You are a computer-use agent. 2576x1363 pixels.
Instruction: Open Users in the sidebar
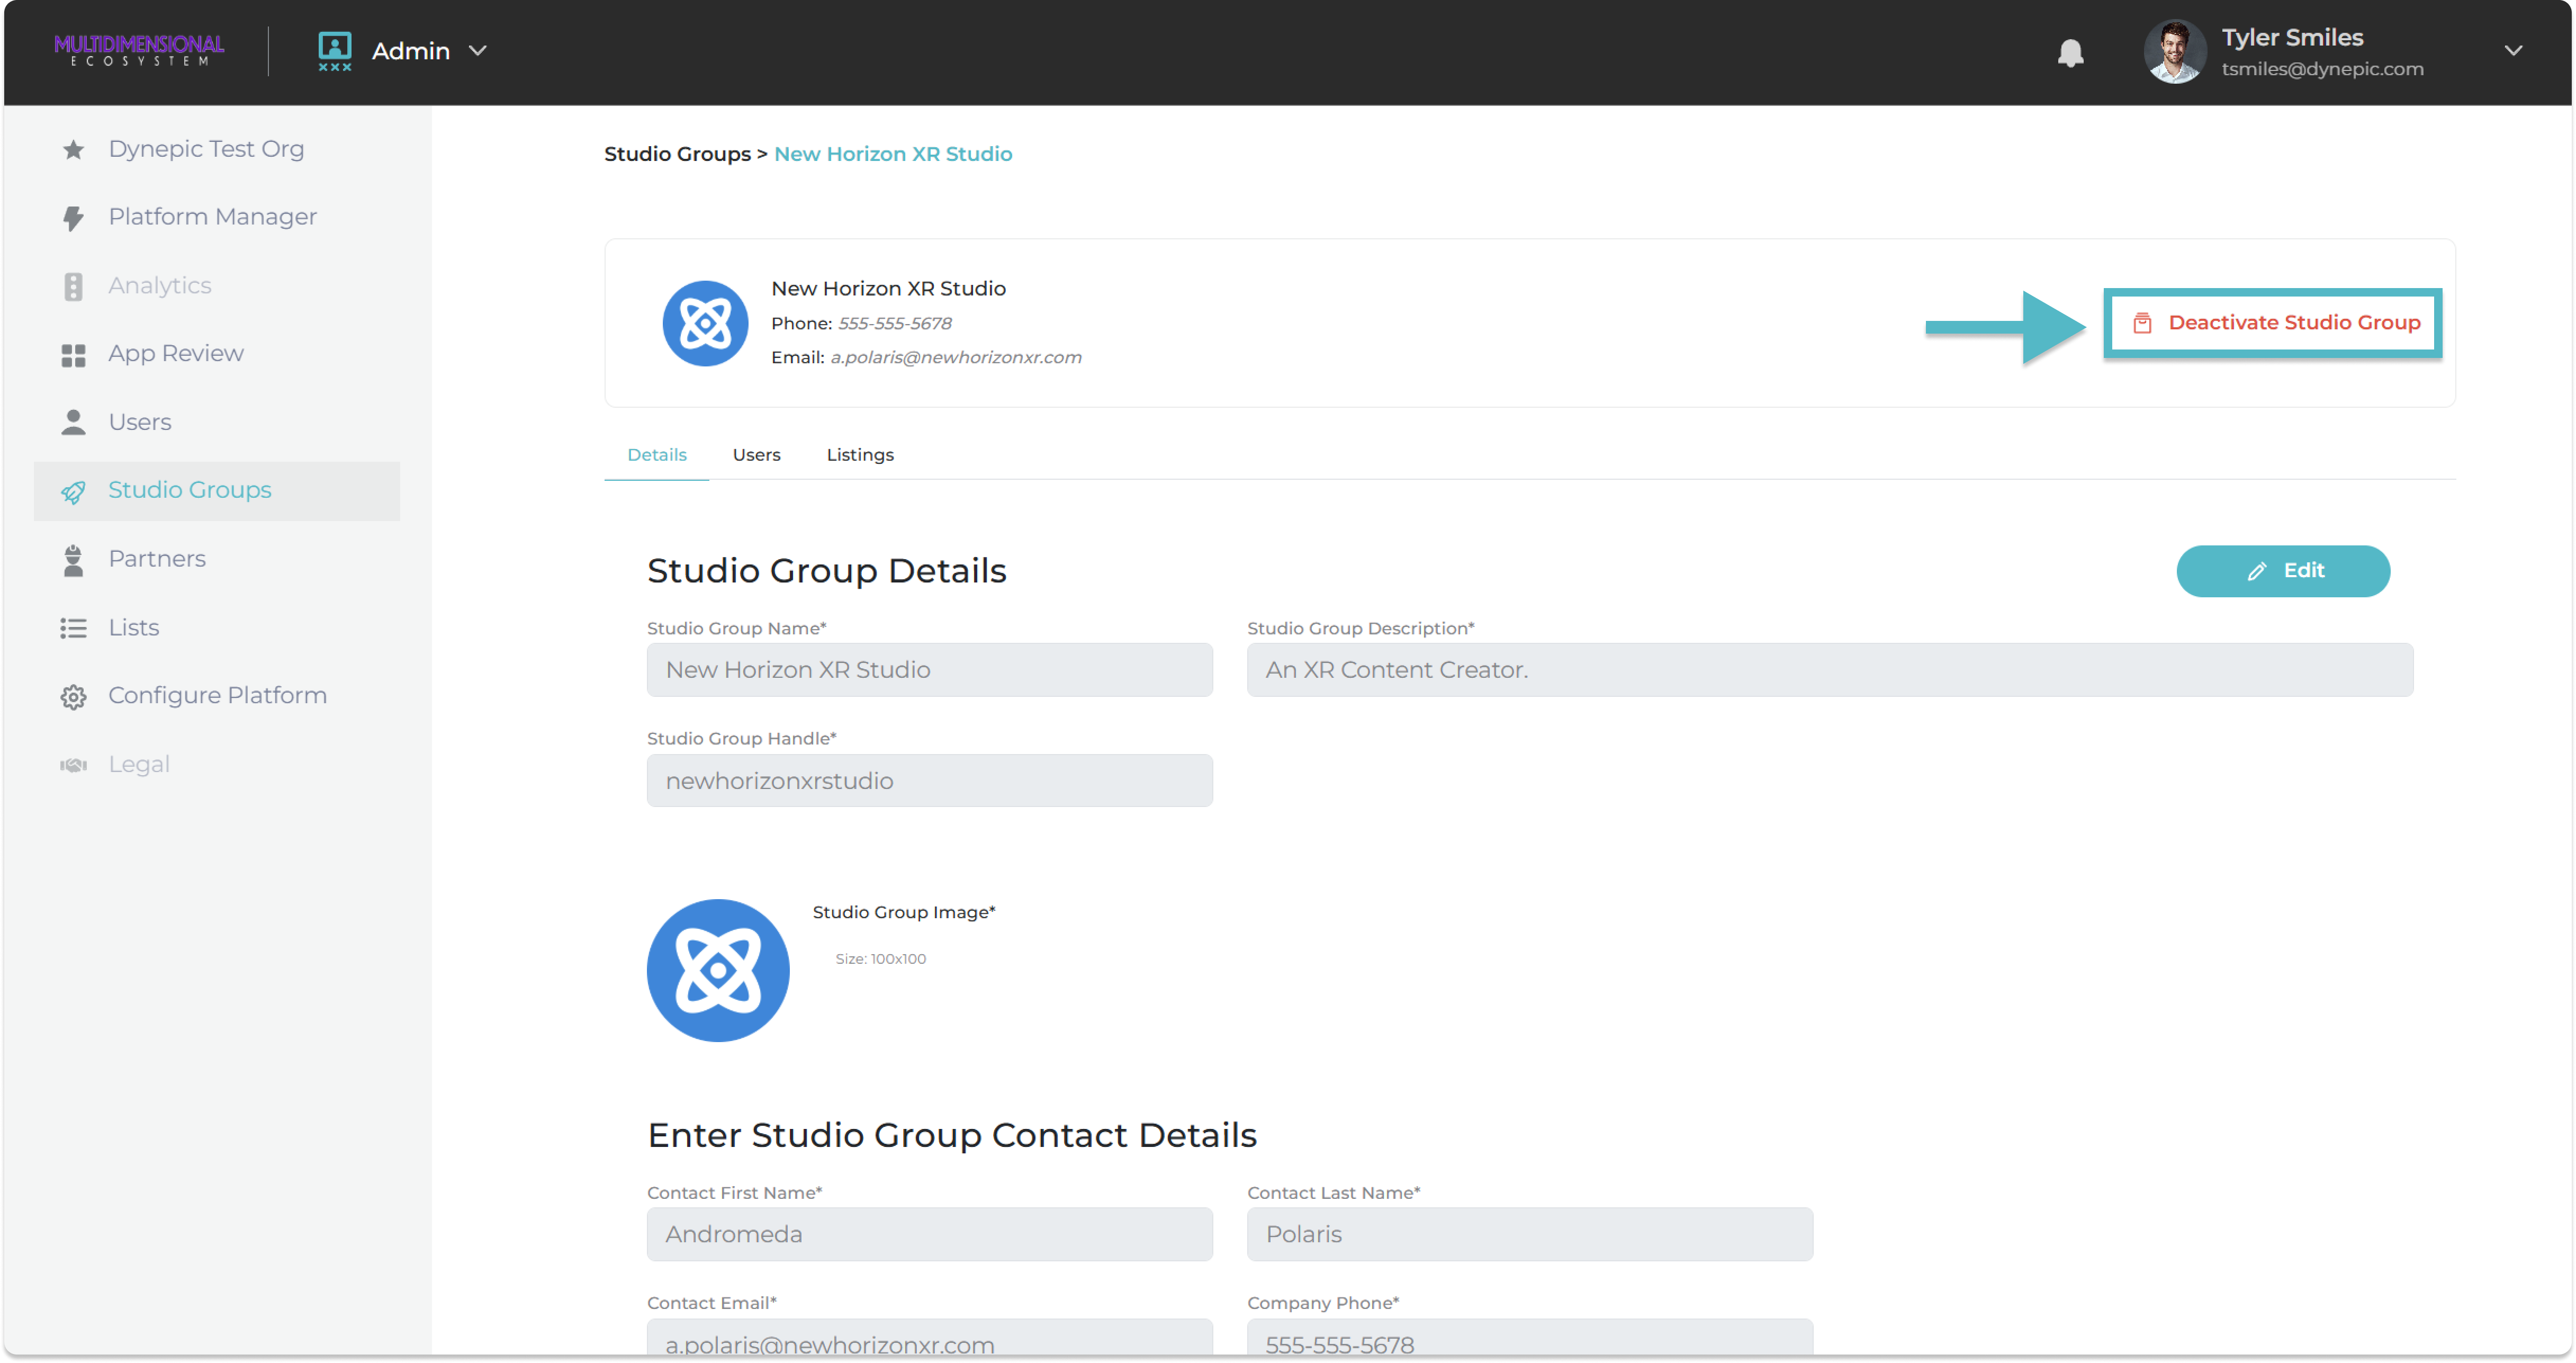coord(140,422)
